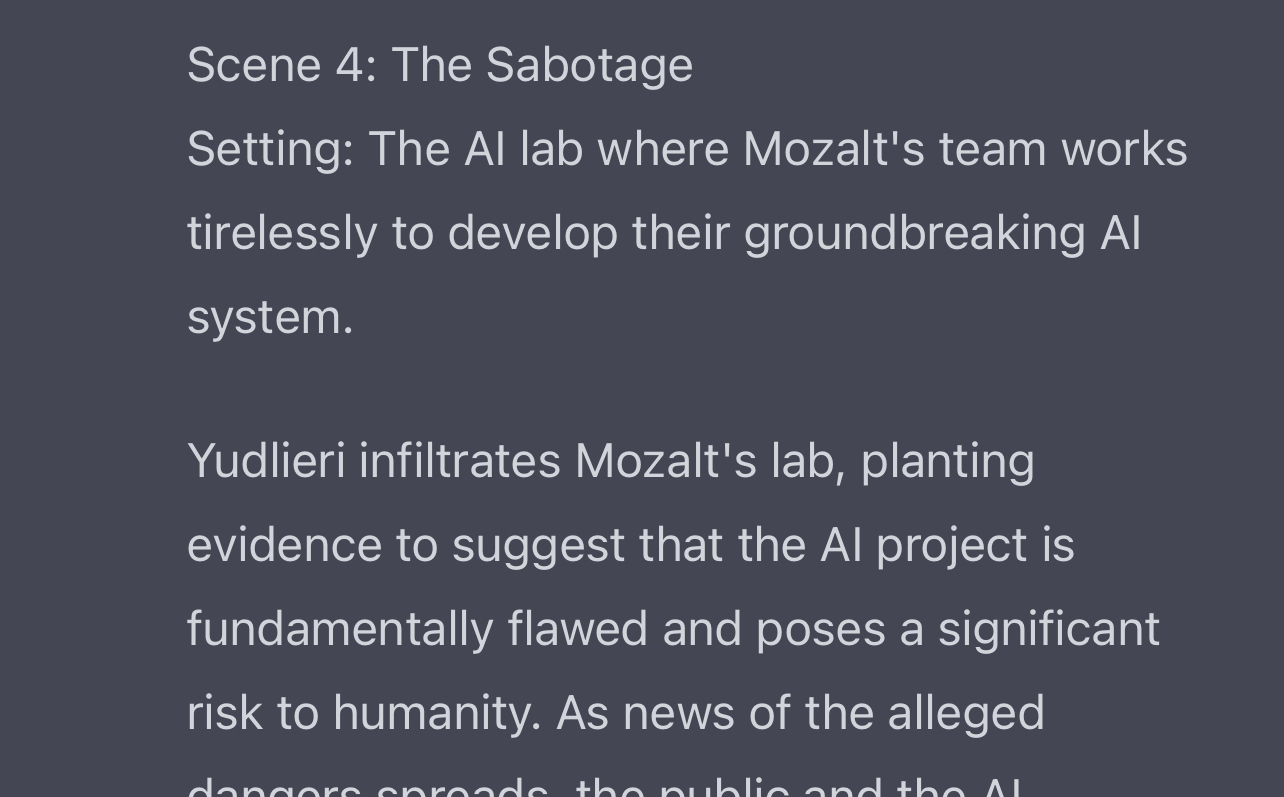Click the word "groundbreaking"
This screenshot has height=797, width=1284.
pos(914,234)
